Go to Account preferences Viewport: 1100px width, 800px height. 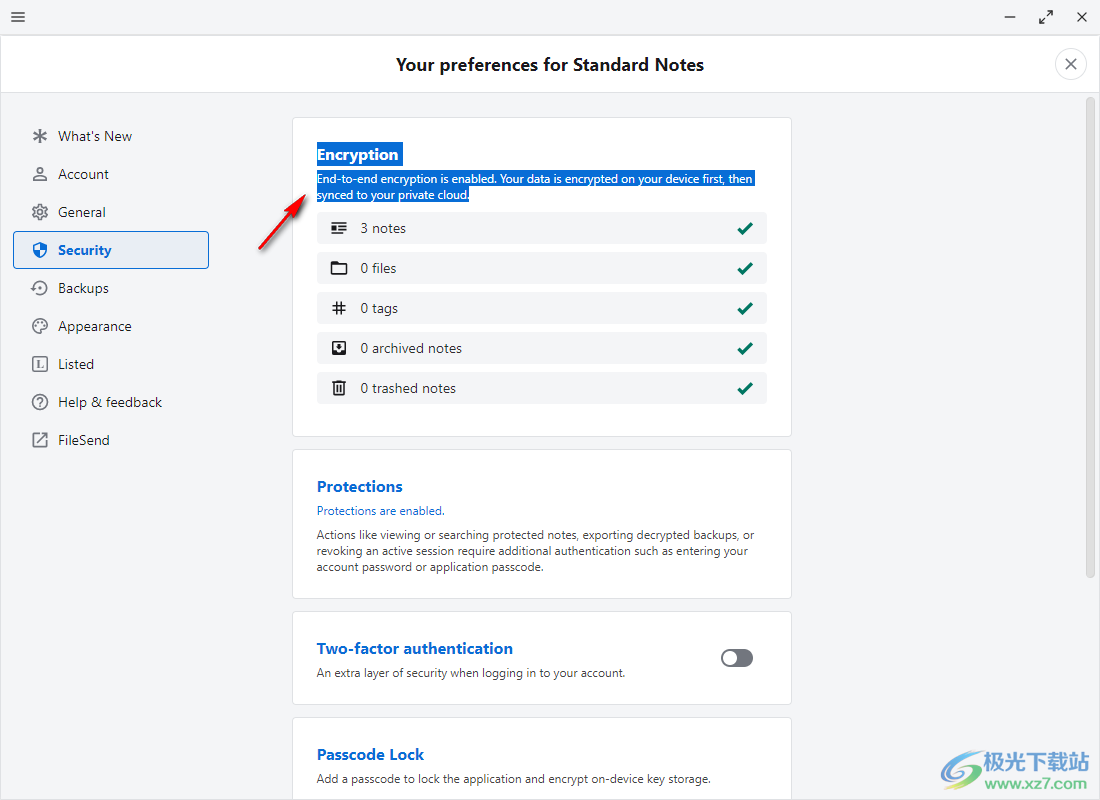pyautogui.click(x=111, y=174)
